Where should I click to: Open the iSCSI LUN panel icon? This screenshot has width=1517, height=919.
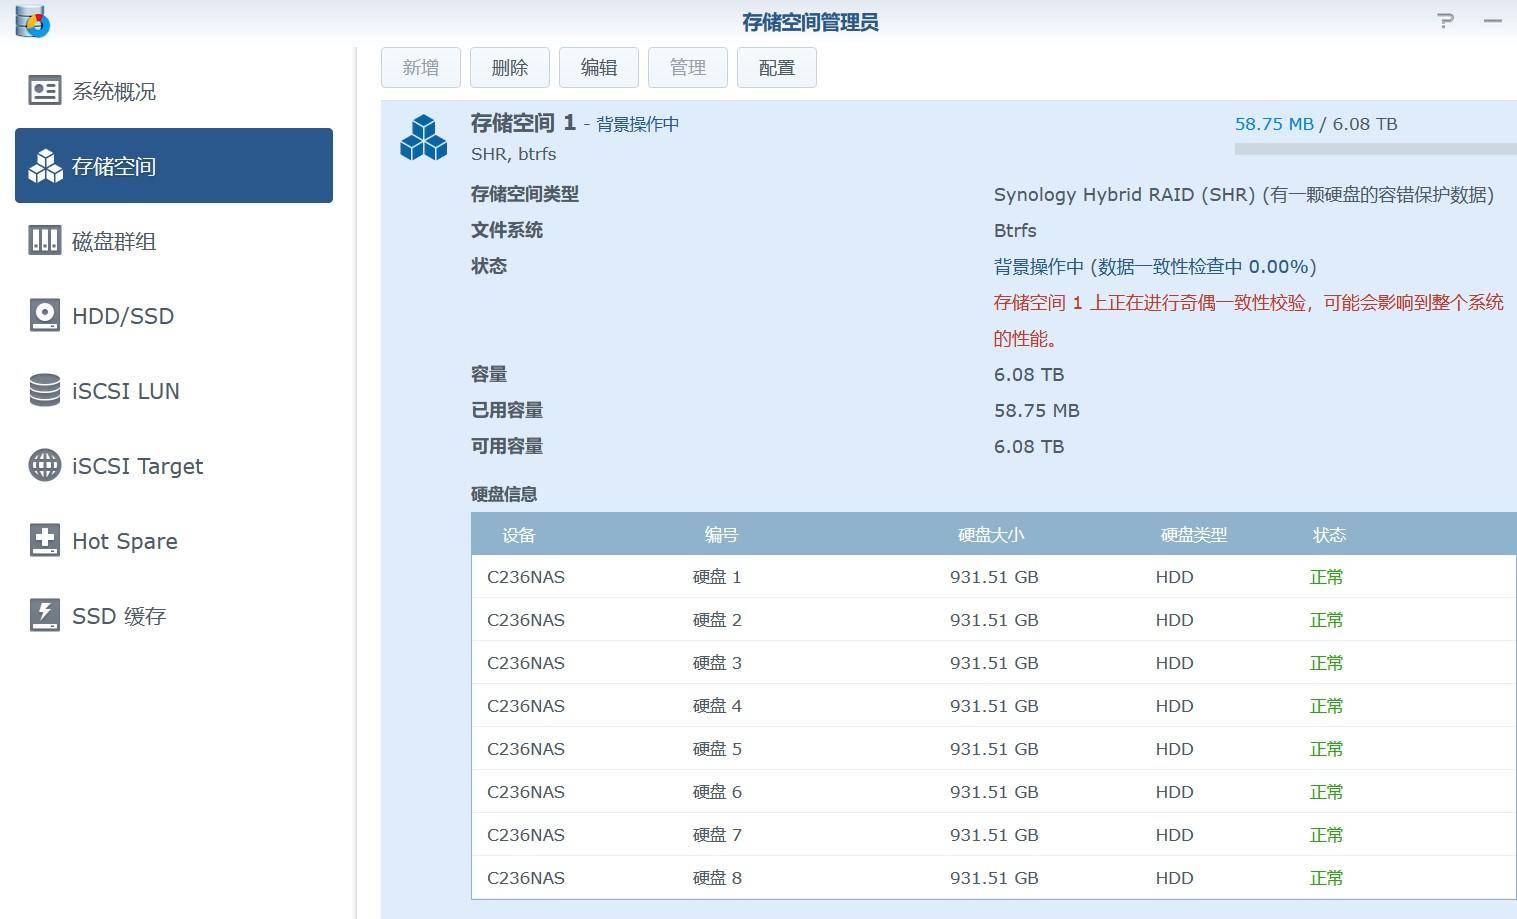[x=44, y=390]
